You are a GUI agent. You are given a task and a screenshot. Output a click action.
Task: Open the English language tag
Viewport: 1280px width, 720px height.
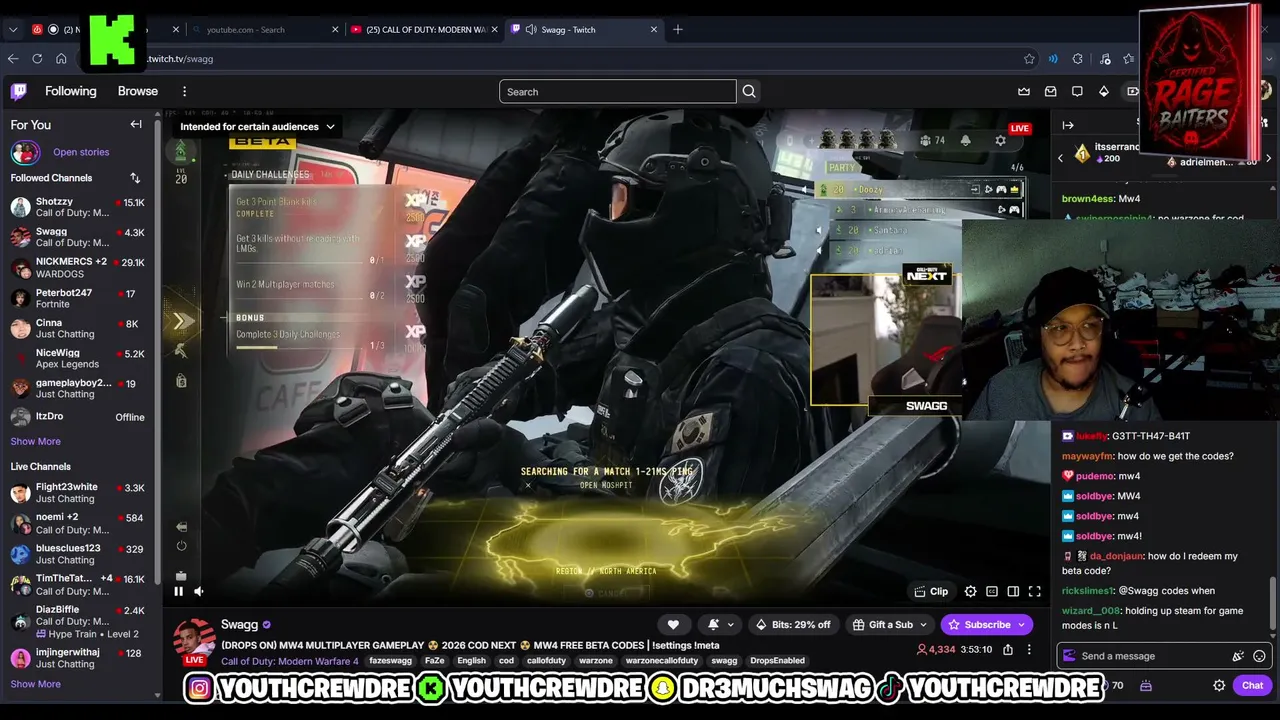[x=471, y=661]
